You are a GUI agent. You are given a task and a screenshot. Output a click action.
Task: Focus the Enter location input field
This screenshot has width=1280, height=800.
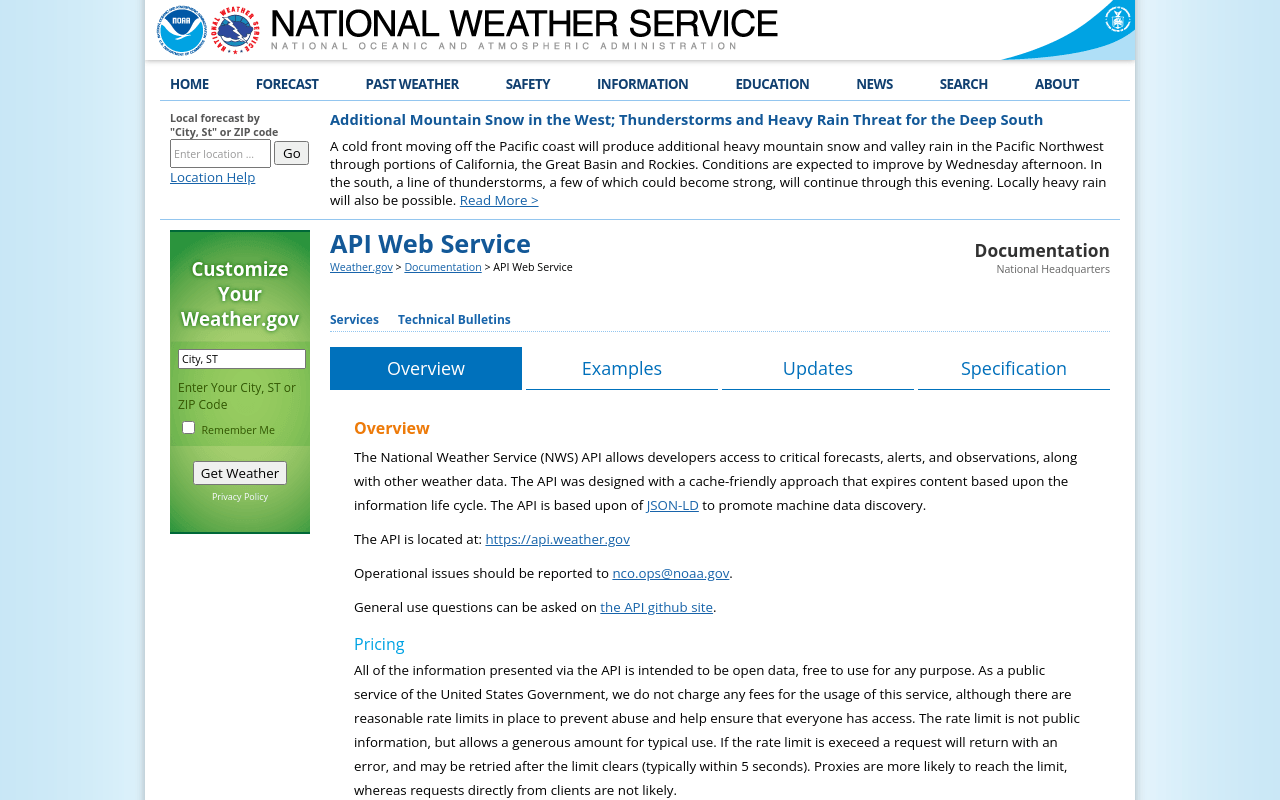tap(220, 153)
